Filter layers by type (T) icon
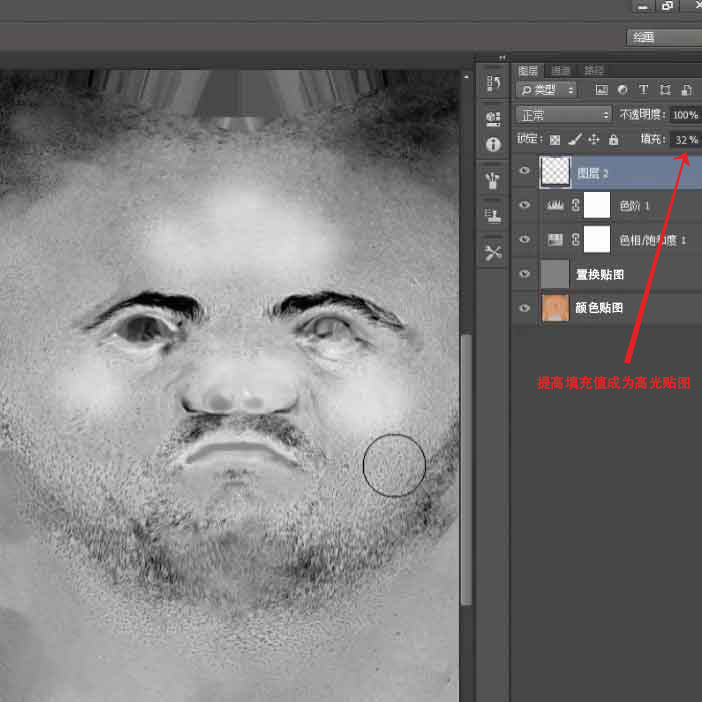Viewport: 702px width, 702px height. coord(643,90)
